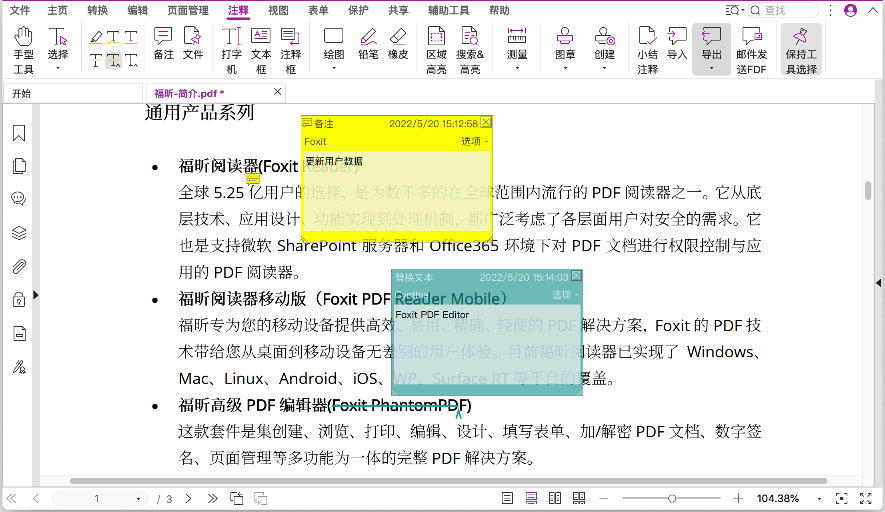
Task: Close the yellow note popup
Action: pos(486,122)
